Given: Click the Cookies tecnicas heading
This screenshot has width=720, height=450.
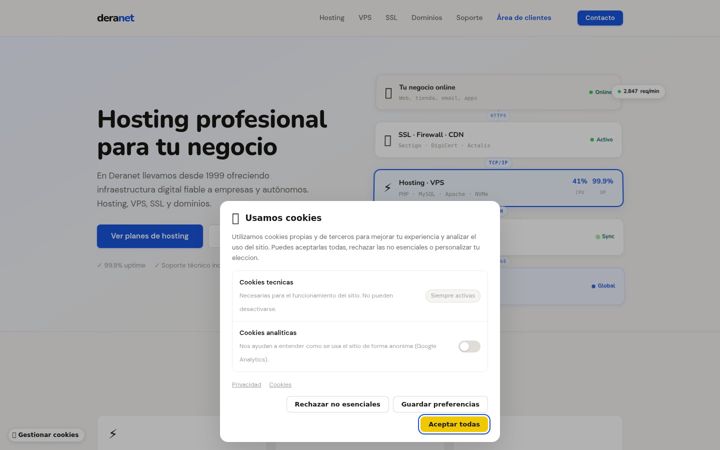Looking at the screenshot, I should tap(266, 282).
